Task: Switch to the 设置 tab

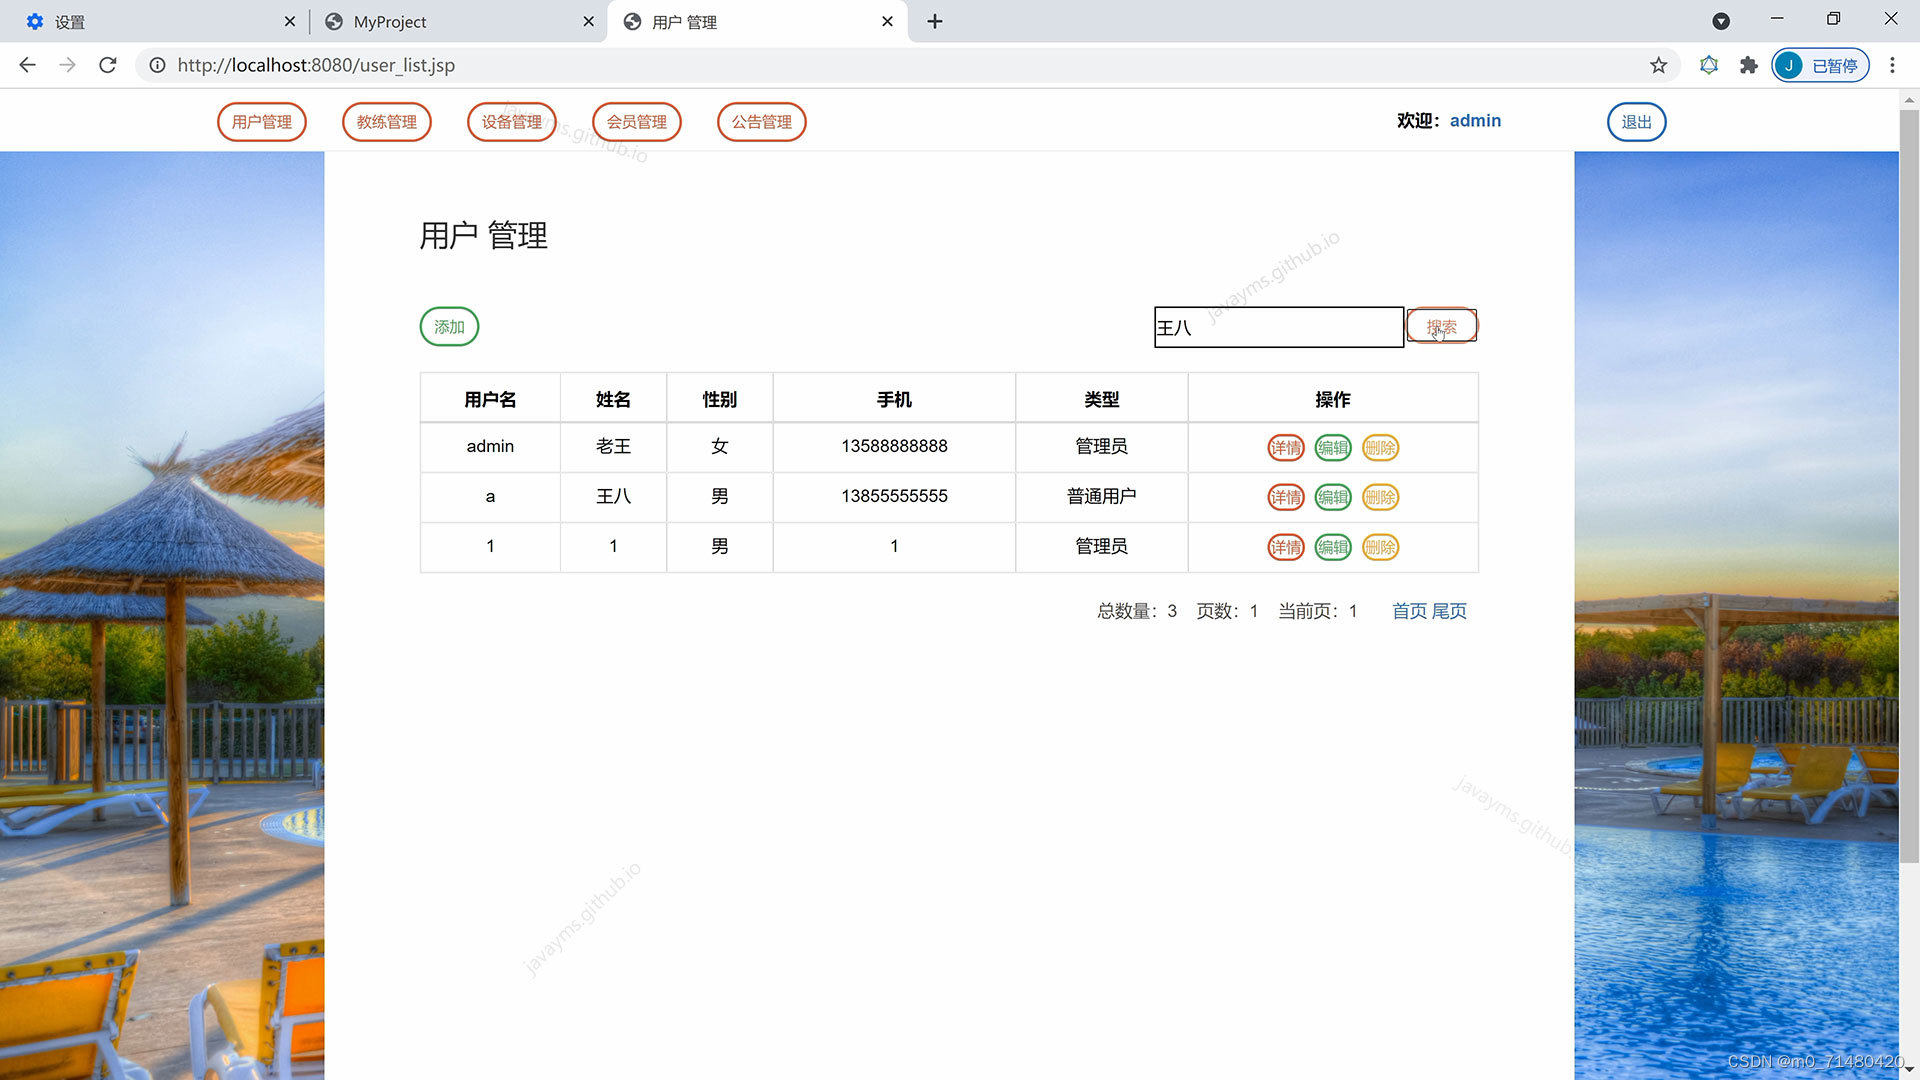Action: [x=155, y=21]
